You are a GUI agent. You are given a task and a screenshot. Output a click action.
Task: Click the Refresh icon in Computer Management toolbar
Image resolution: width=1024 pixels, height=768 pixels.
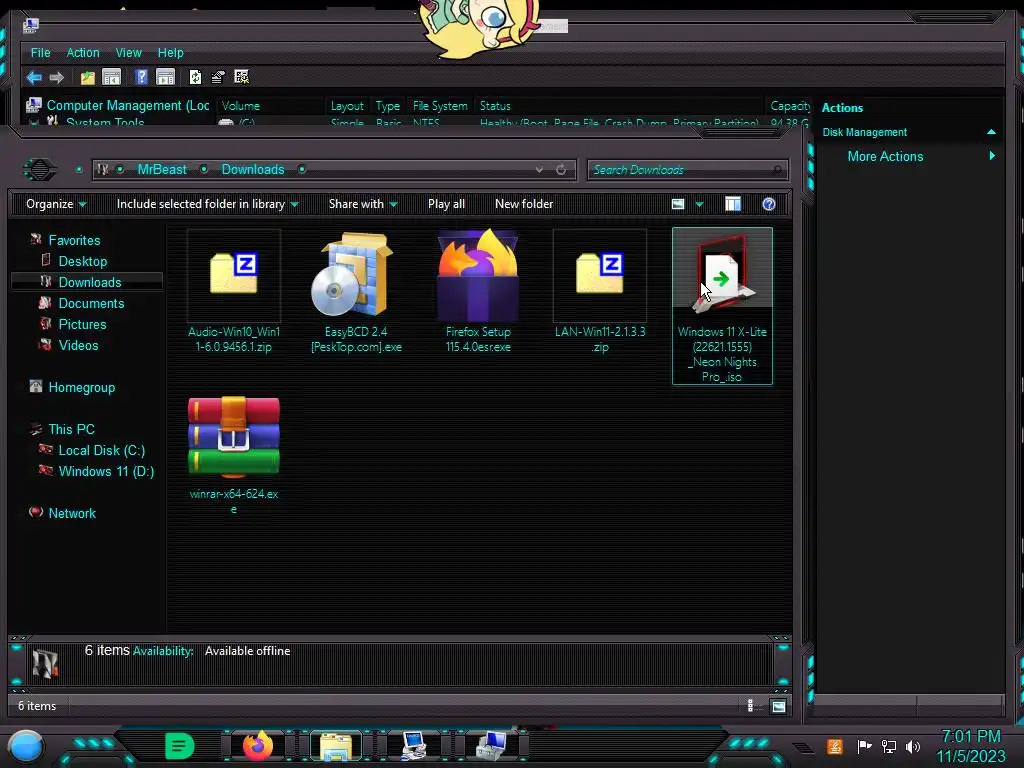click(195, 77)
